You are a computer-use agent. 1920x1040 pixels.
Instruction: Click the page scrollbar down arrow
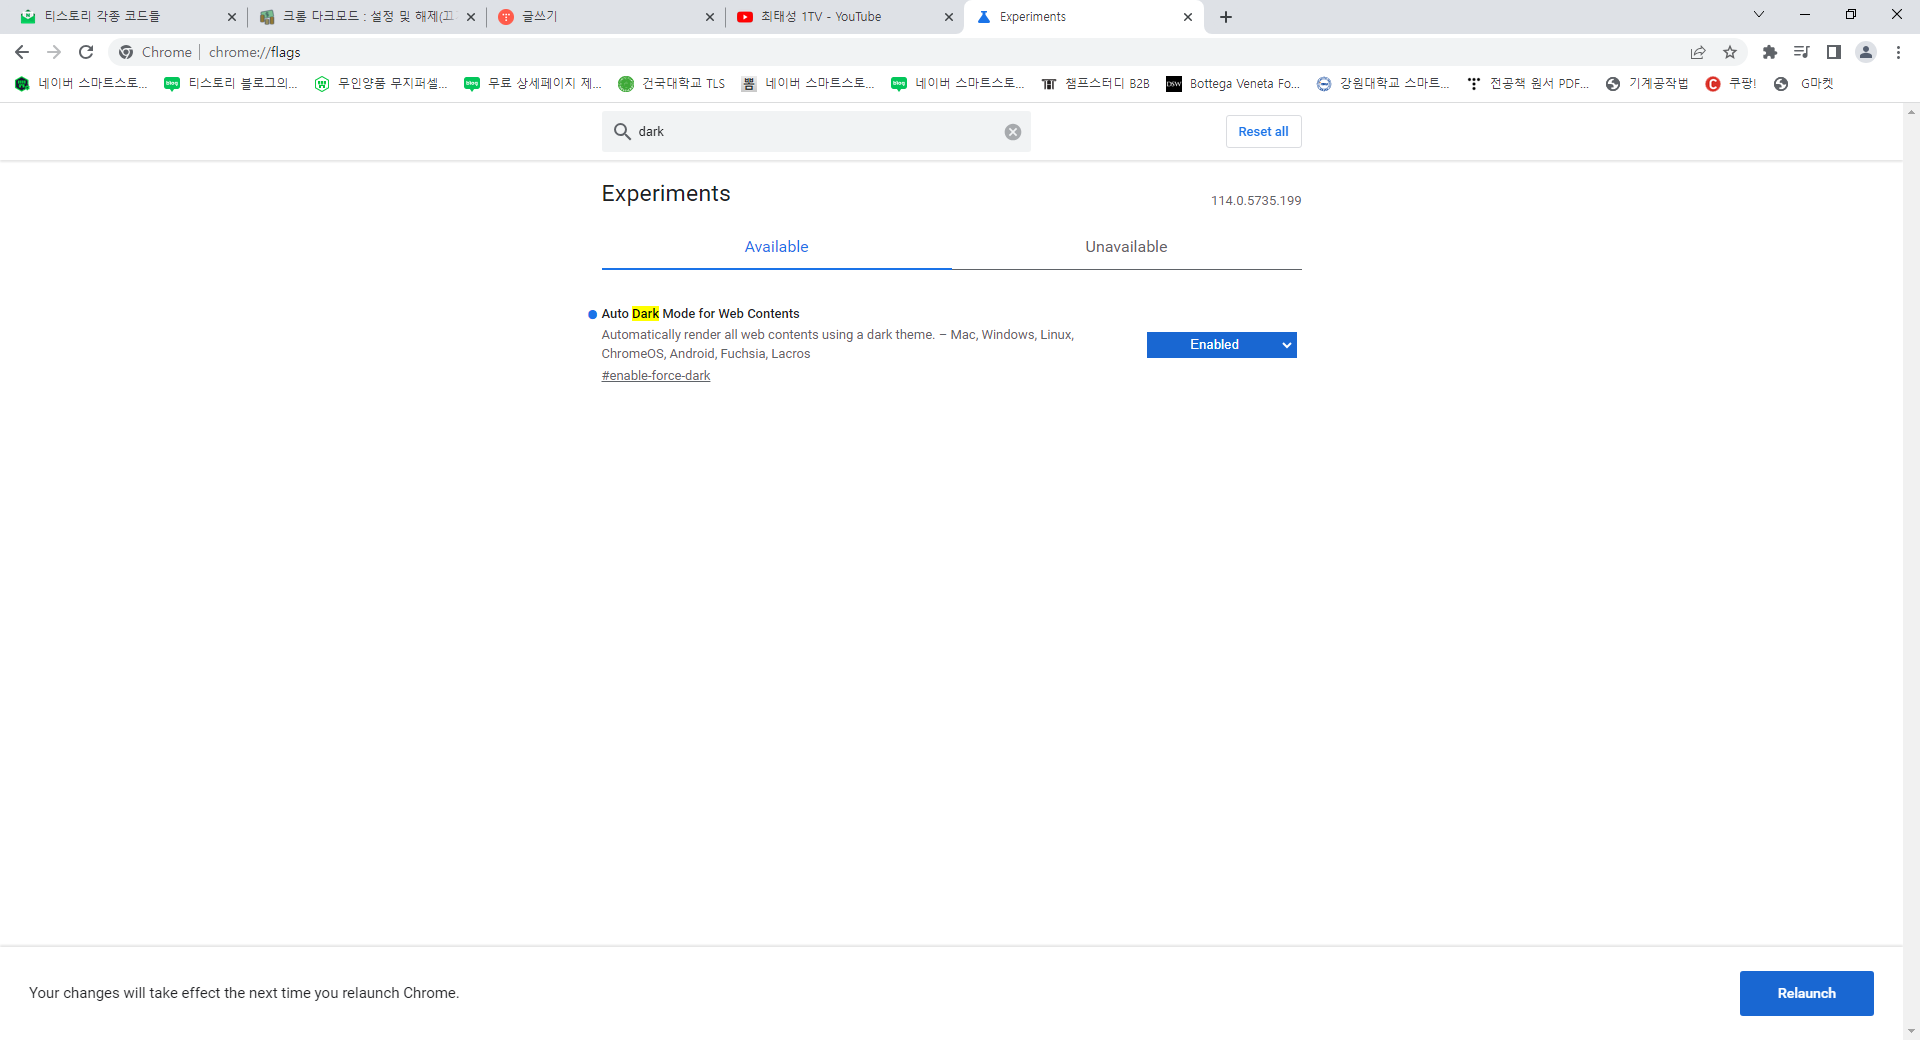pos(1911,1031)
